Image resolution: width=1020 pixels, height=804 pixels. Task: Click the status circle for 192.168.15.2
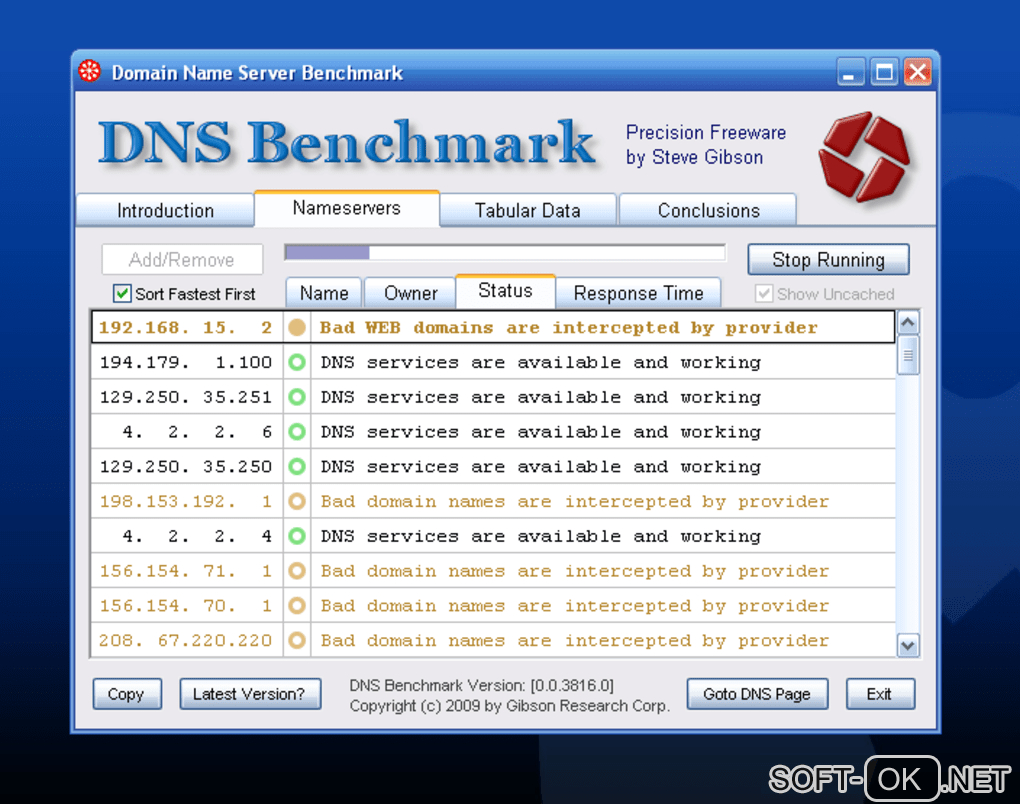click(x=297, y=327)
